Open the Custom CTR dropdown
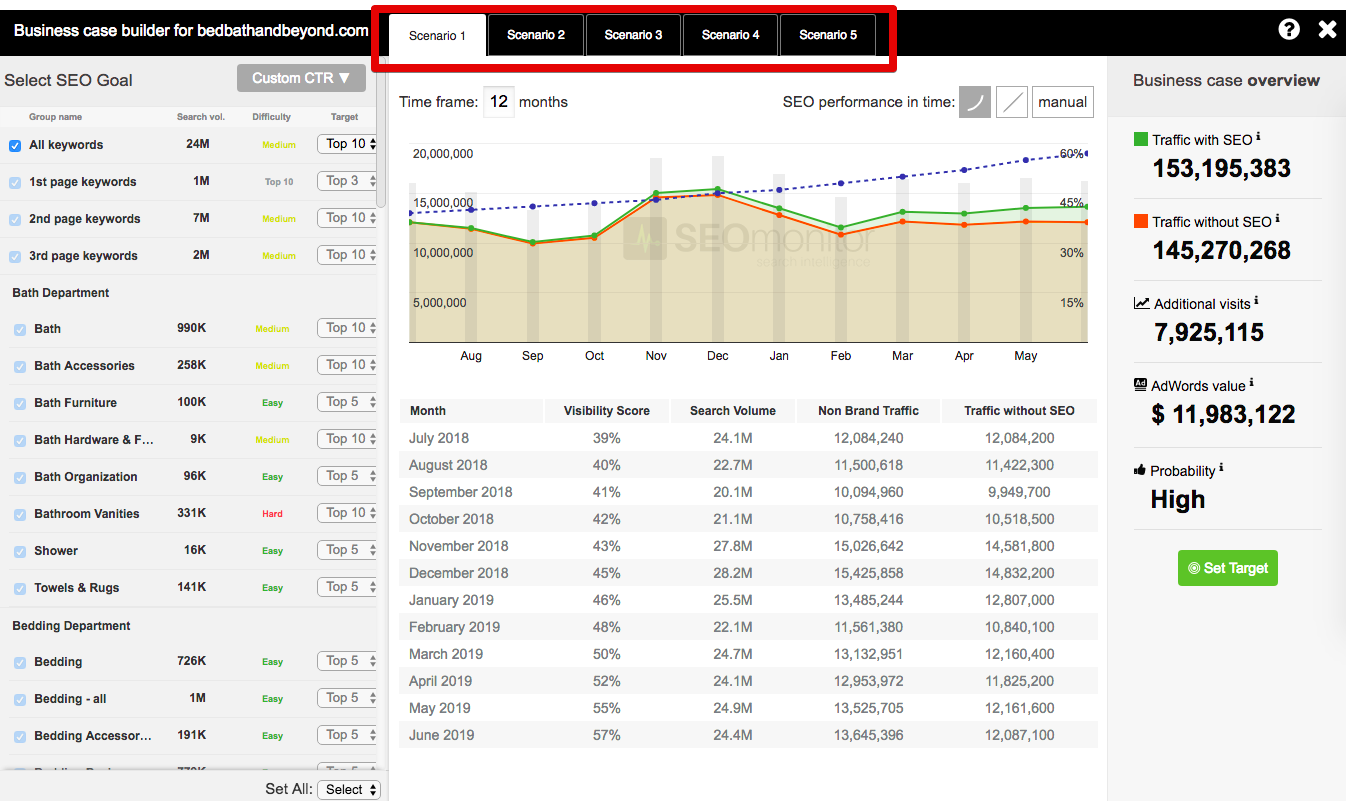The image size is (1346, 801). [301, 78]
